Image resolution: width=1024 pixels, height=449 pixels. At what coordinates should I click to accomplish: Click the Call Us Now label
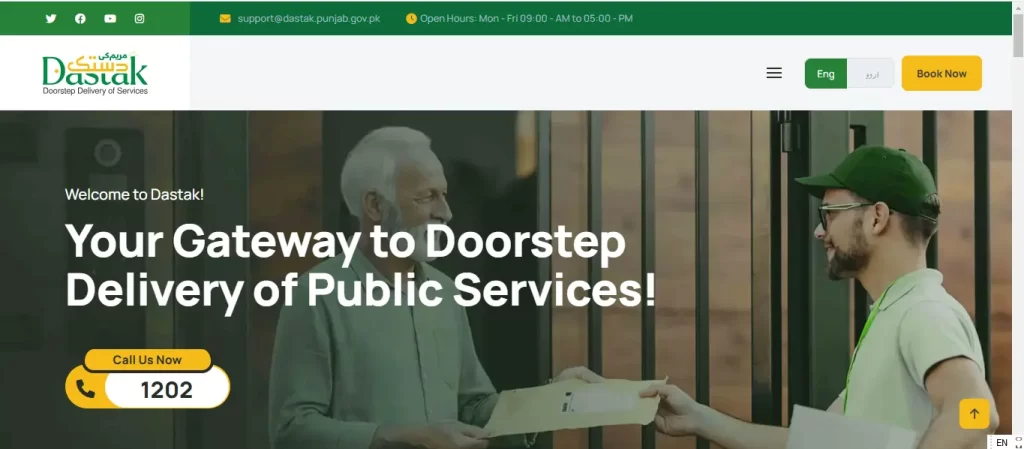coord(148,360)
